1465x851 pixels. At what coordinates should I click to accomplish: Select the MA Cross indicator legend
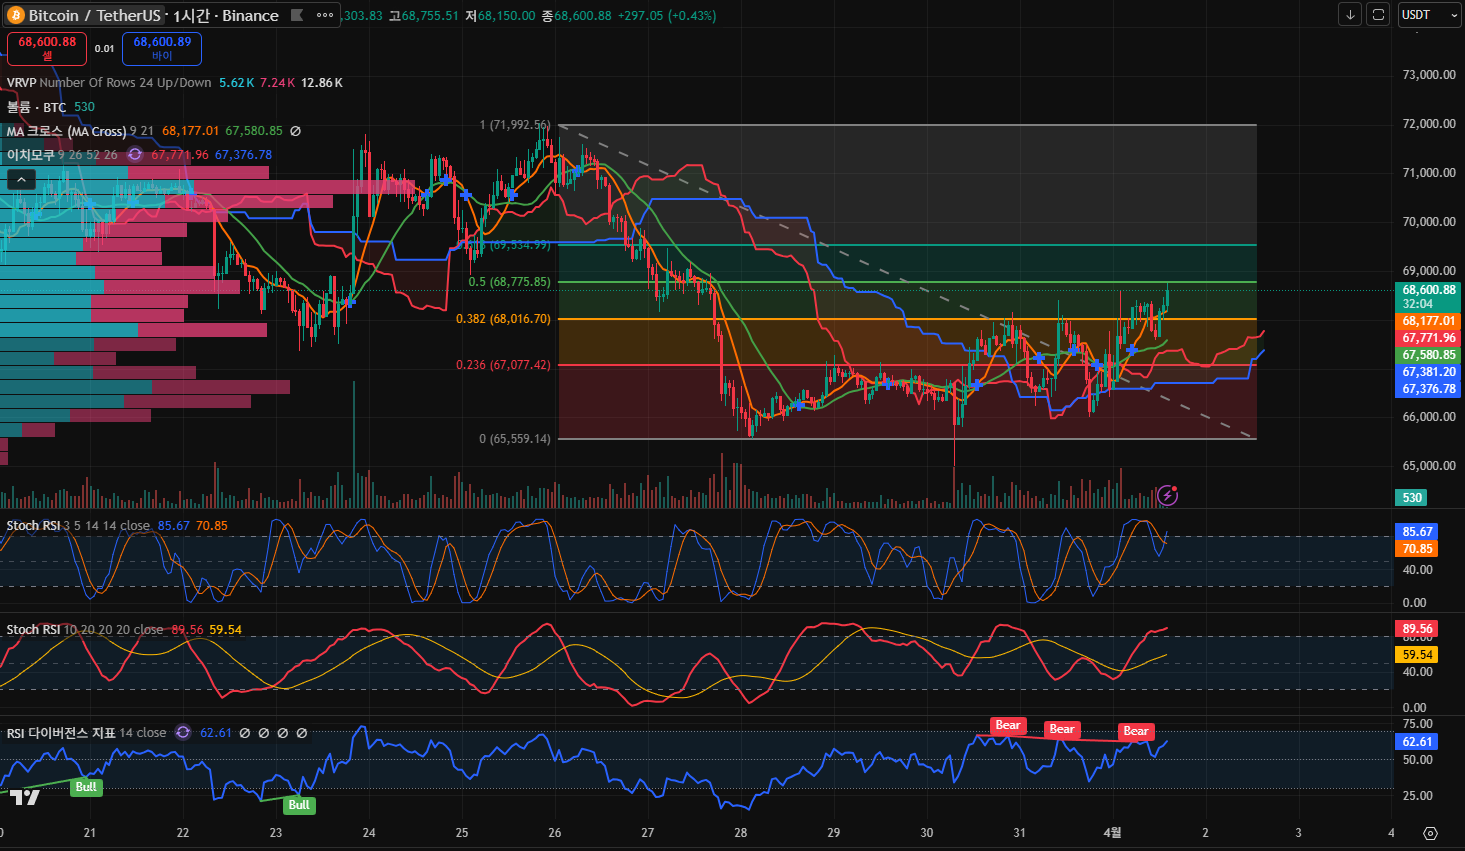[x=66, y=131]
